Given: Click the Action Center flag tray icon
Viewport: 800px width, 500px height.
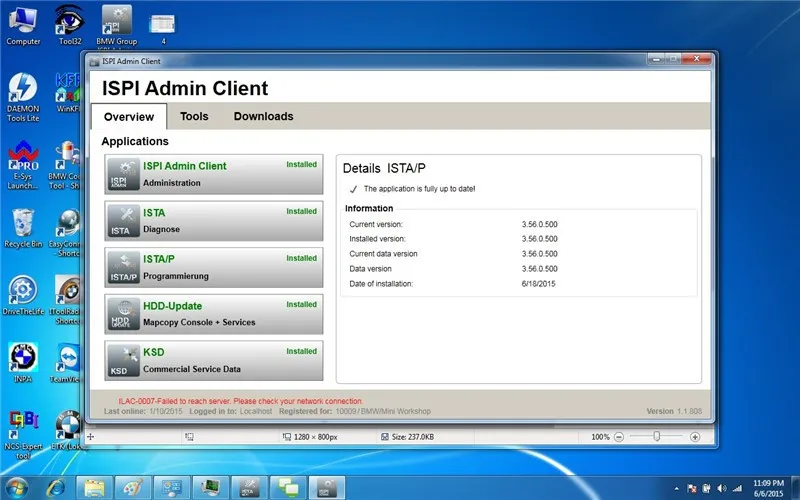Looking at the screenshot, I should (x=691, y=489).
